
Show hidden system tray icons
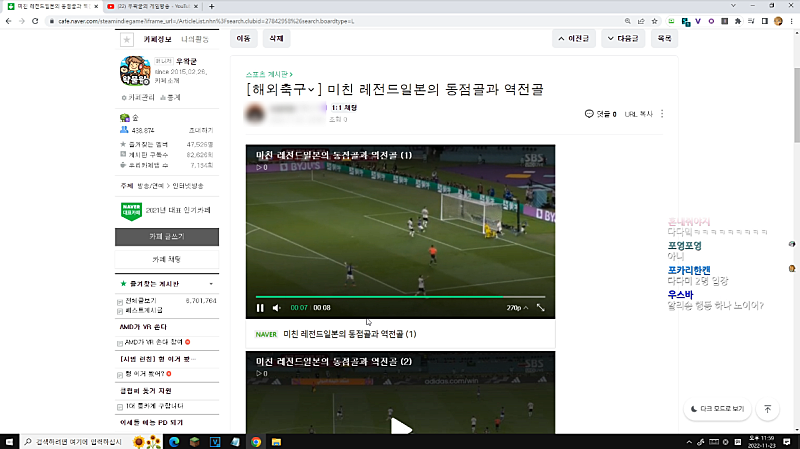(x=689, y=442)
